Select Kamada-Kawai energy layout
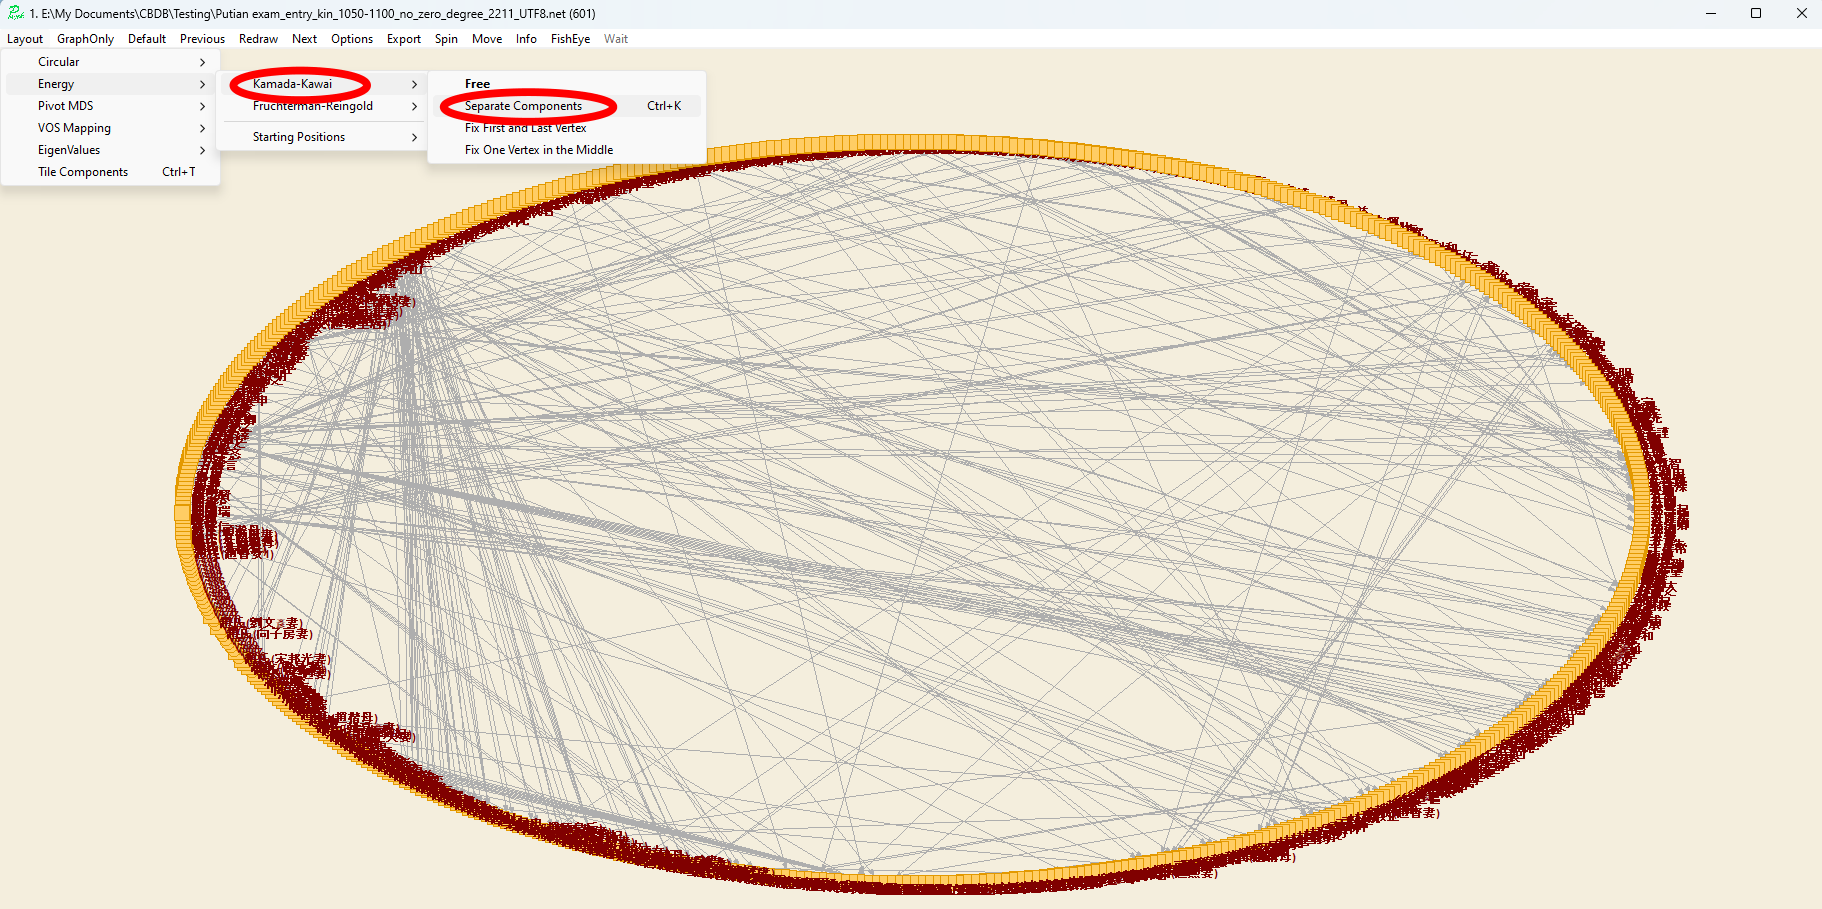 coord(293,84)
